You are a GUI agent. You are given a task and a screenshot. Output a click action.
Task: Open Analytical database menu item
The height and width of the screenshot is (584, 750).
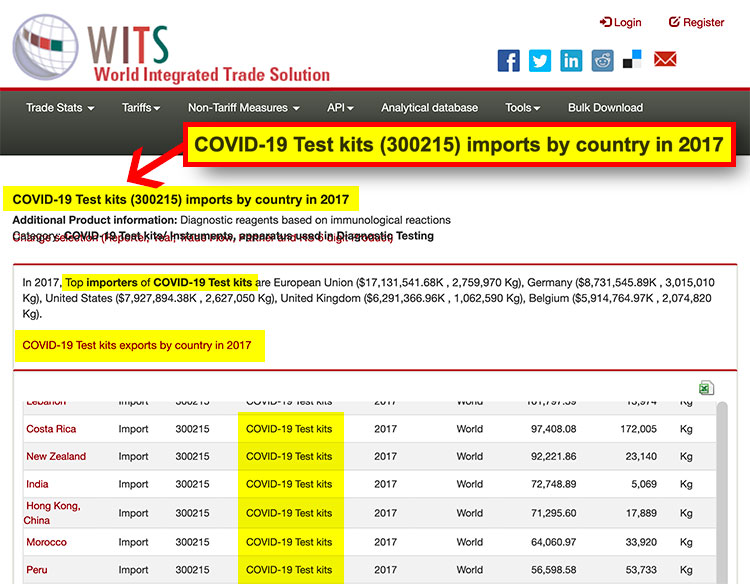(x=429, y=108)
